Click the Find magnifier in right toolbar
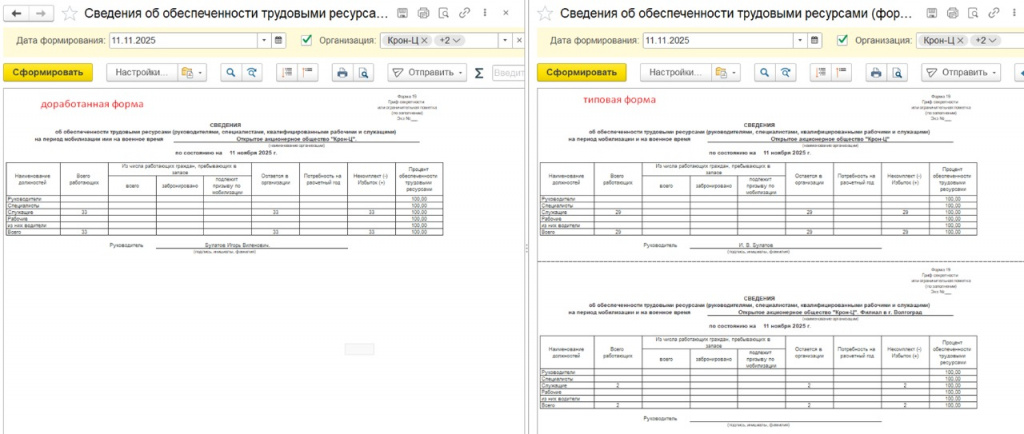The width and height of the screenshot is (1024, 434). coord(765,72)
